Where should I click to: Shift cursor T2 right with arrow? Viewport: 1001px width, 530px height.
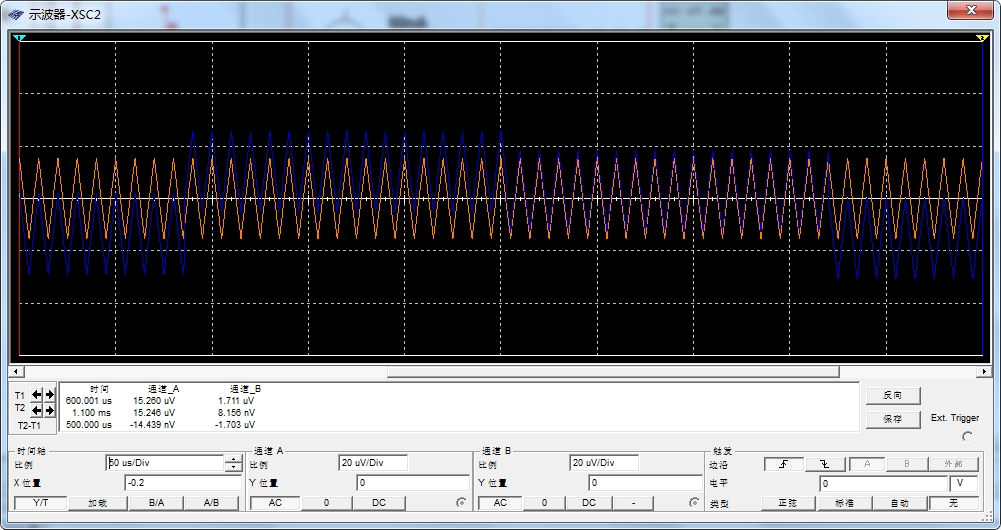tap(49, 410)
